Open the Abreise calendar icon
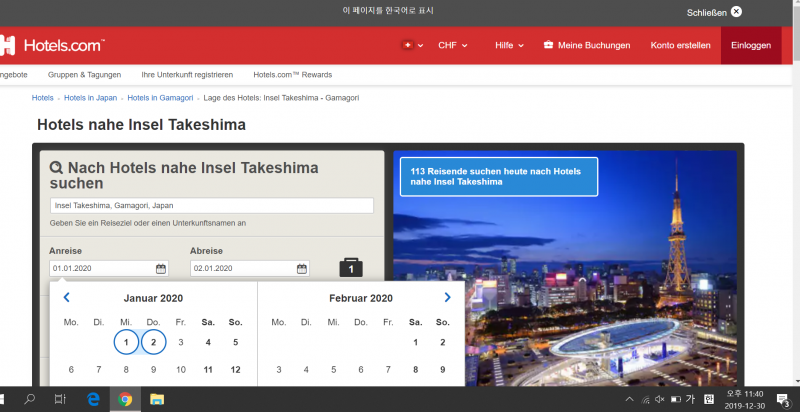The width and height of the screenshot is (800, 412). (302, 268)
